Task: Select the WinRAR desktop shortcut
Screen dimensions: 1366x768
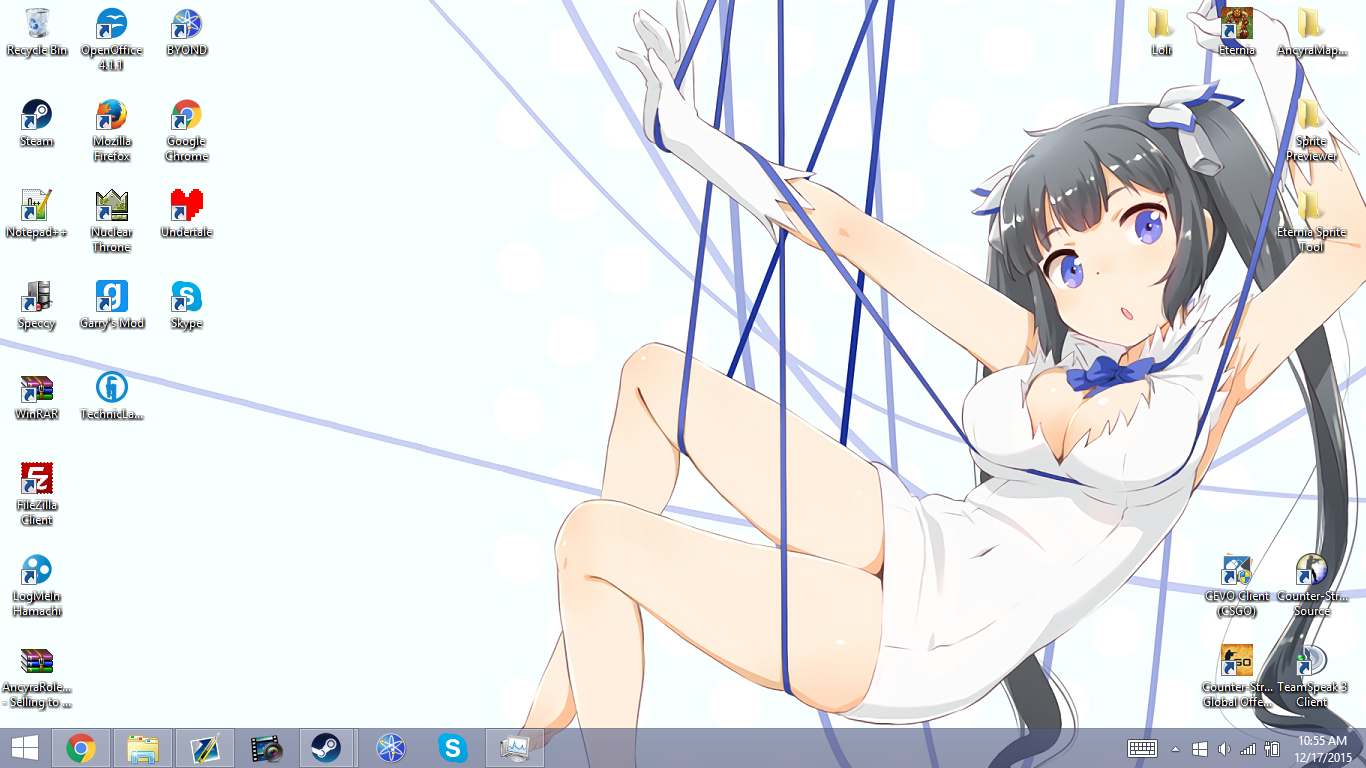Action: (x=37, y=396)
